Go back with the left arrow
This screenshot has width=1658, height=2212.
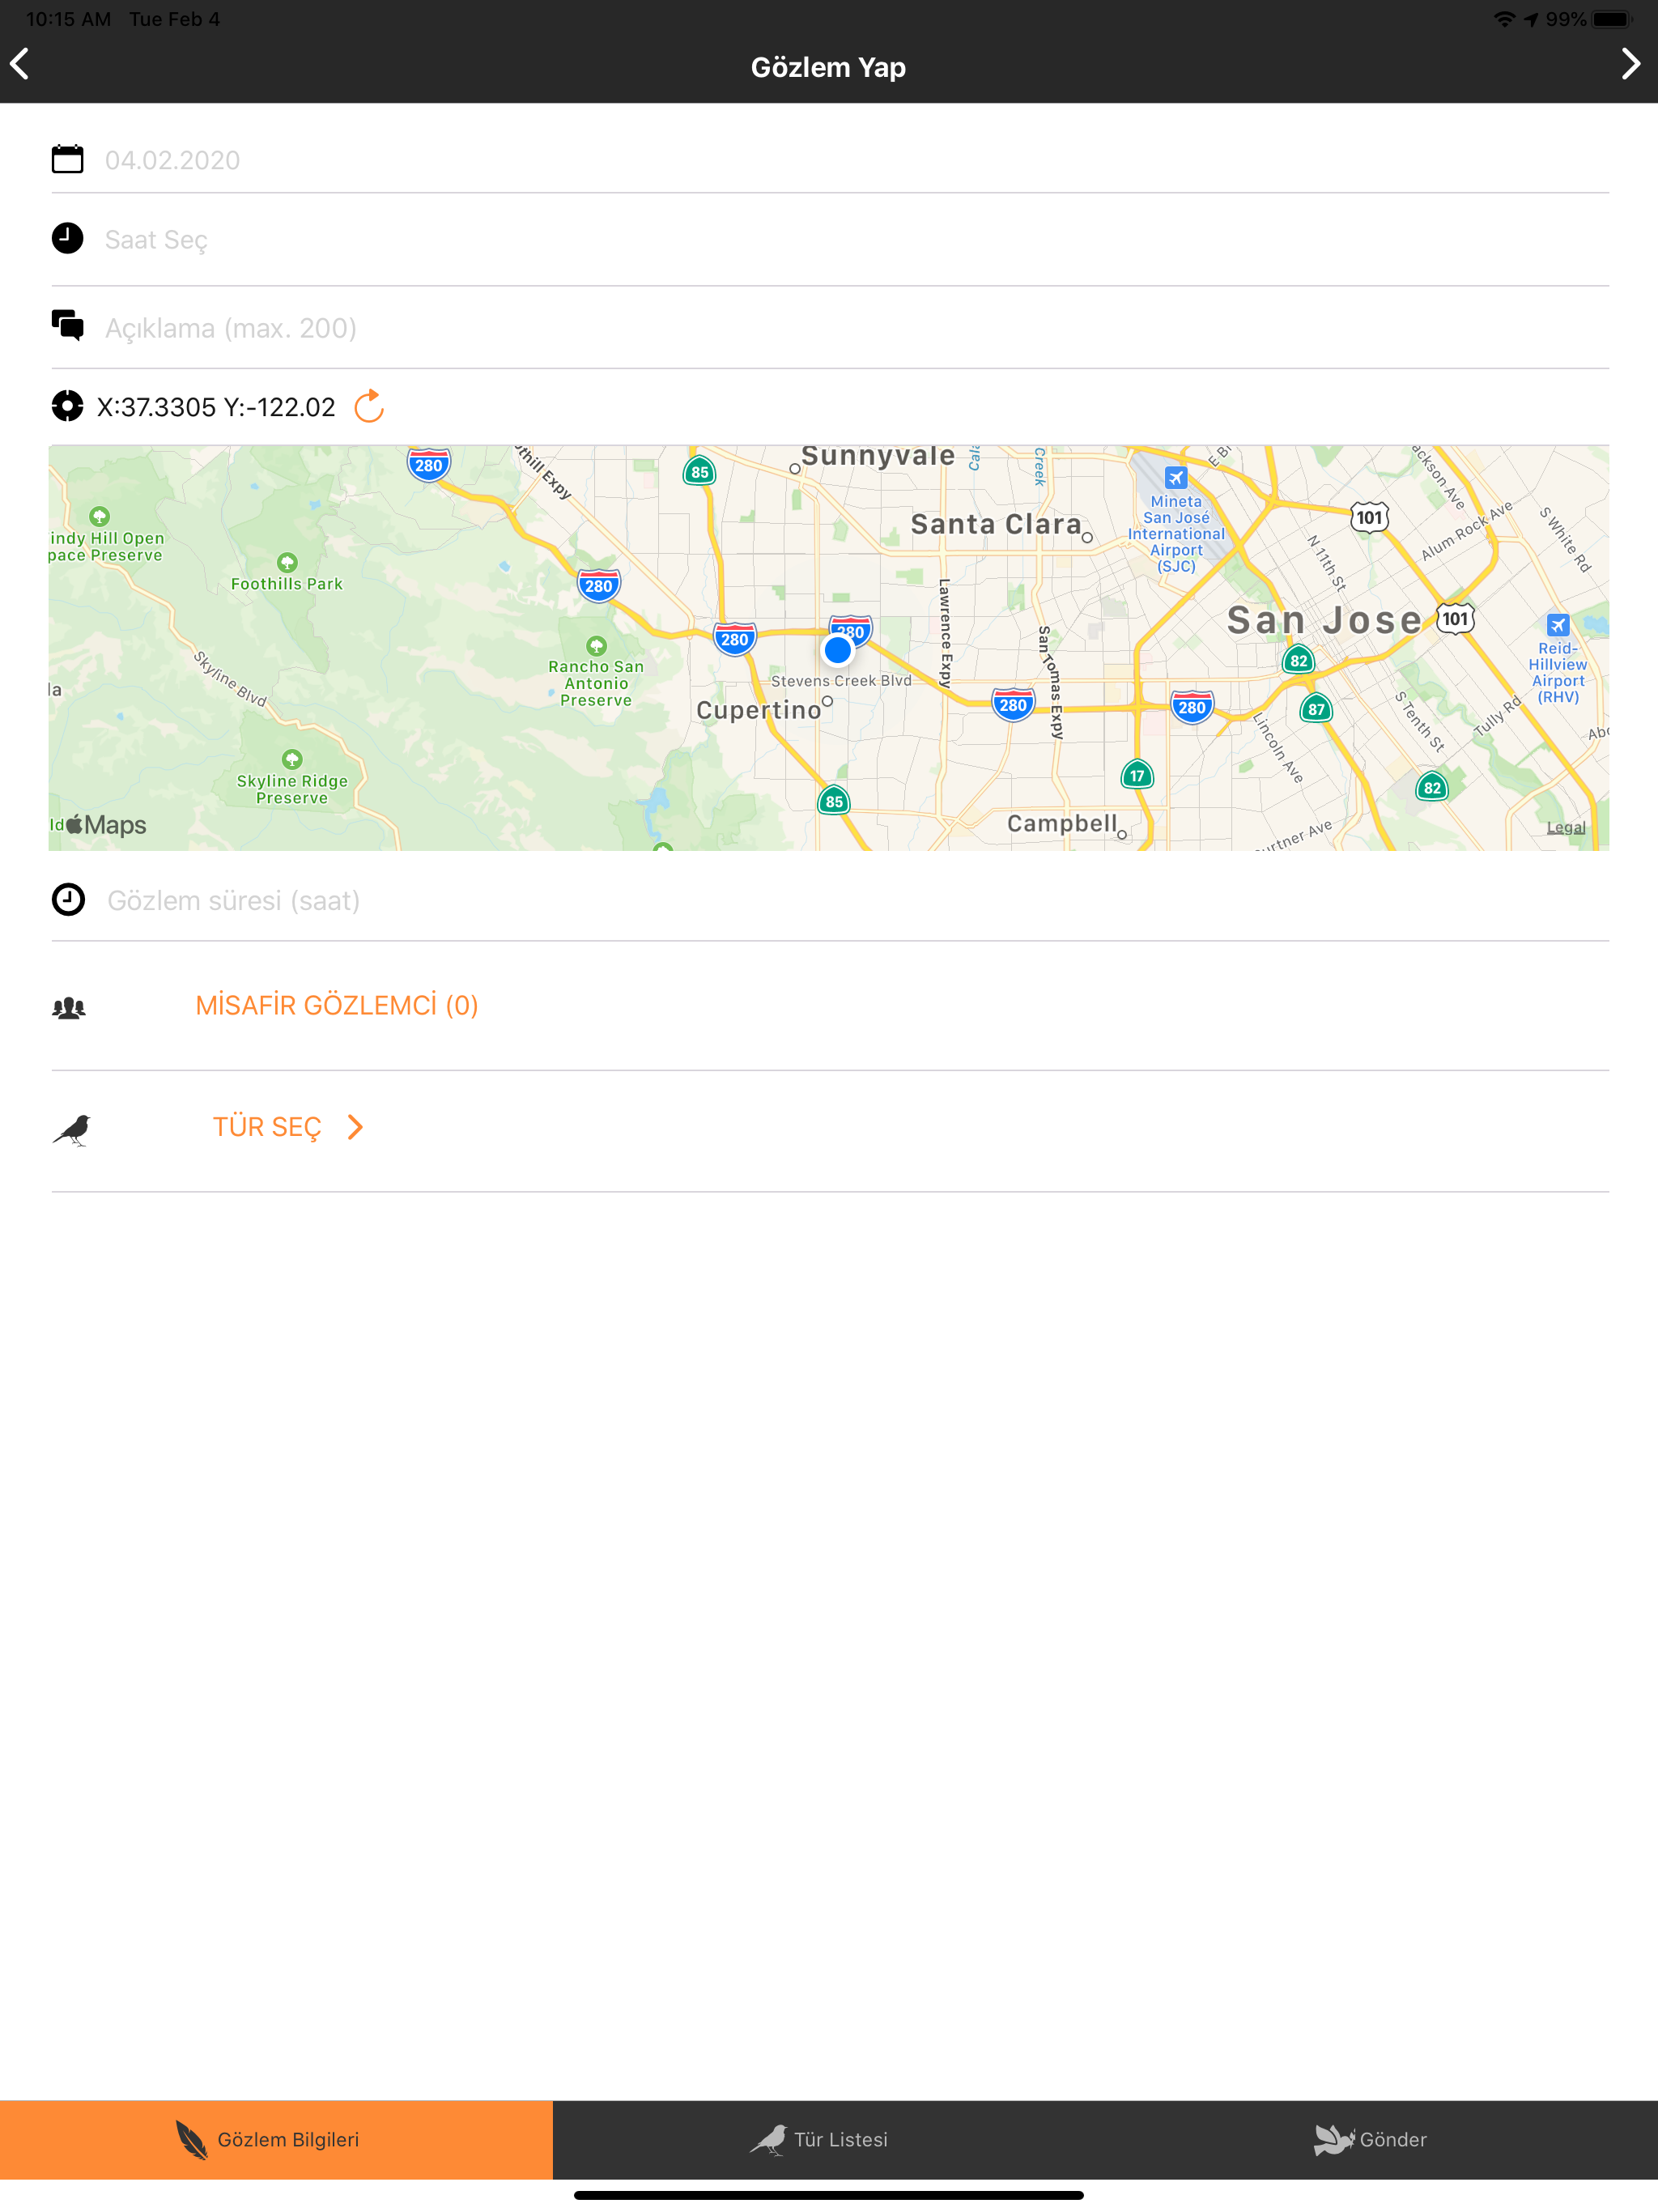(x=20, y=65)
